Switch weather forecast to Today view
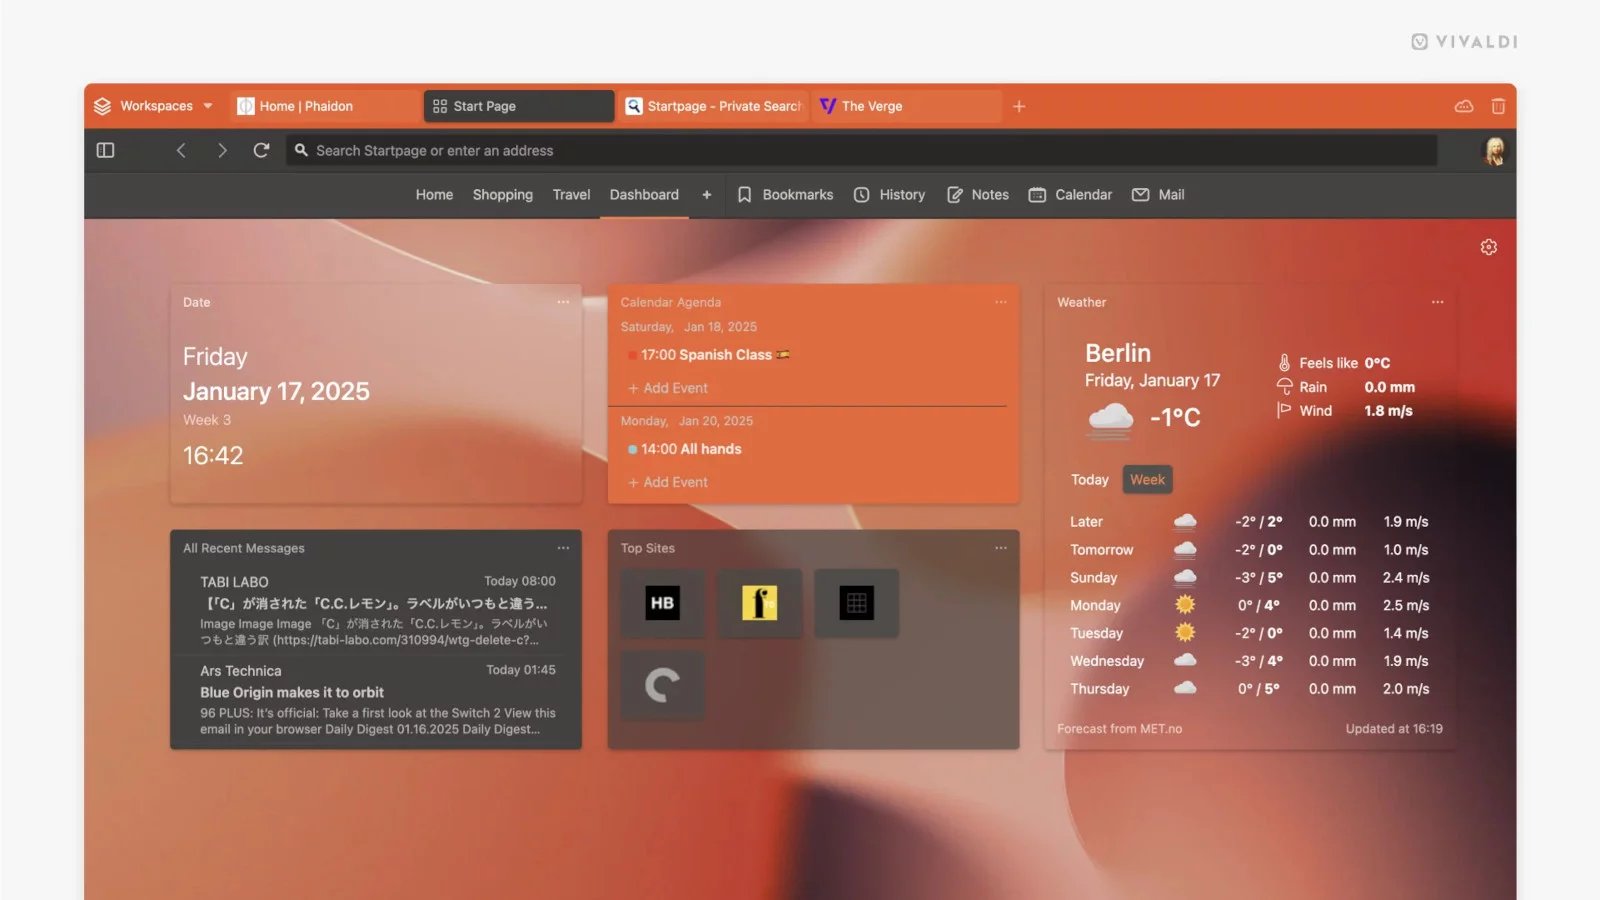The width and height of the screenshot is (1600, 900). point(1089,479)
